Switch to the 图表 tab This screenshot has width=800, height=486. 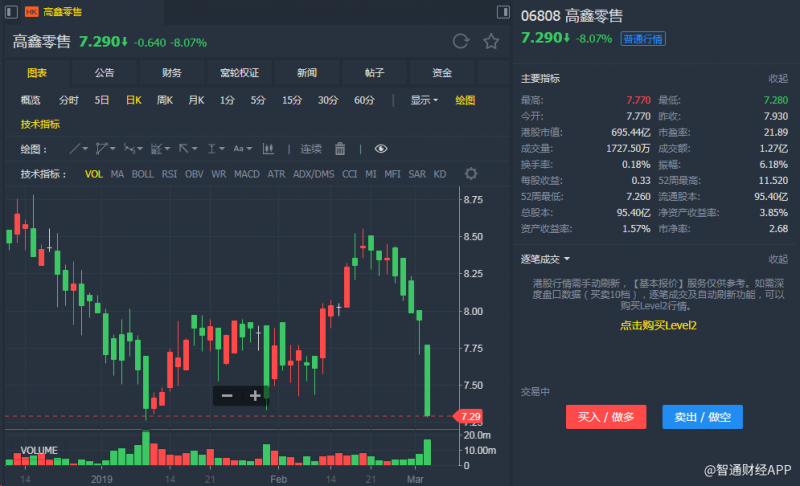click(37, 73)
